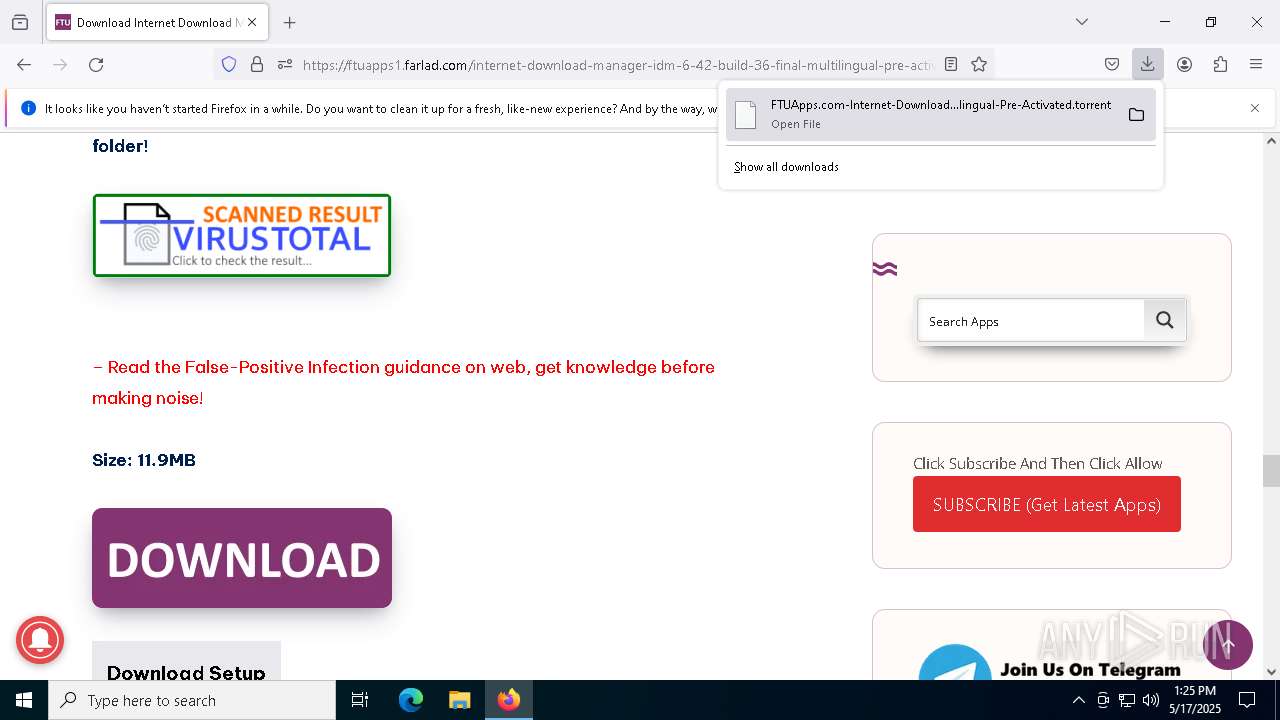Viewport: 1280px width, 720px height.
Task: Toggle reader view in address bar
Action: point(951,64)
